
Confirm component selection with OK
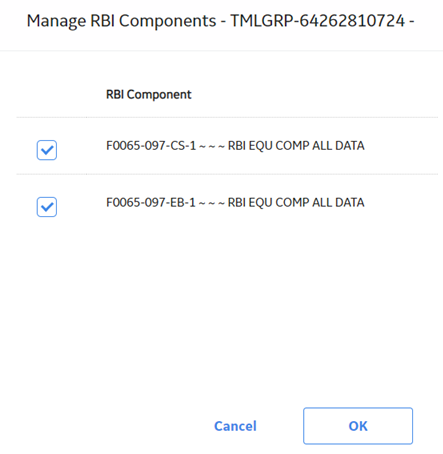pos(358,426)
